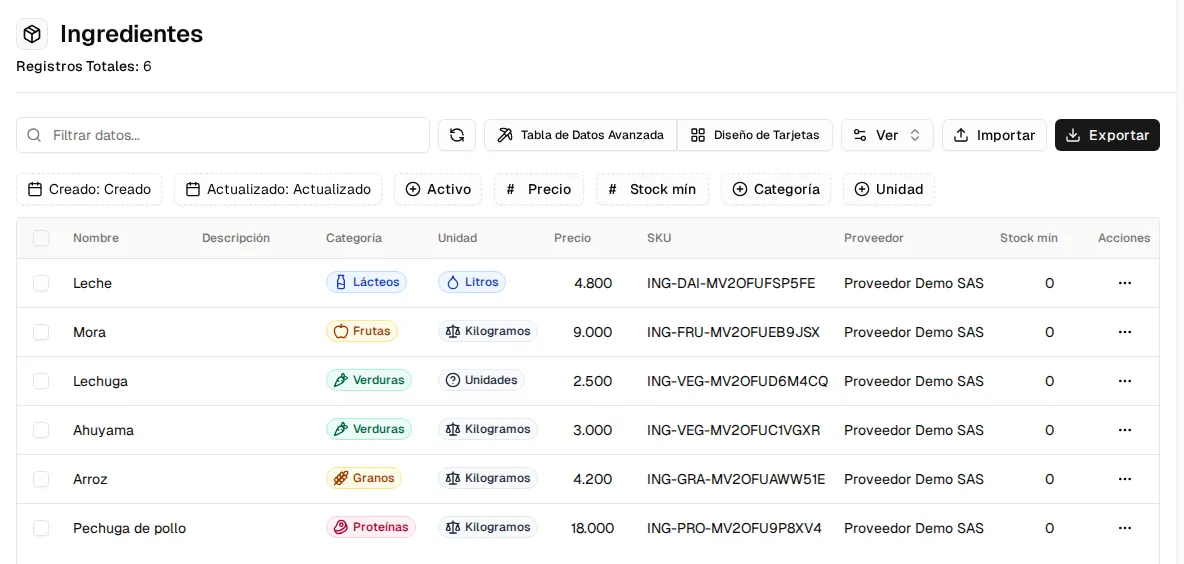Screen dimensions: 1184x564
Task: Click the Litros unit badge
Action: pyautogui.click(x=472, y=282)
